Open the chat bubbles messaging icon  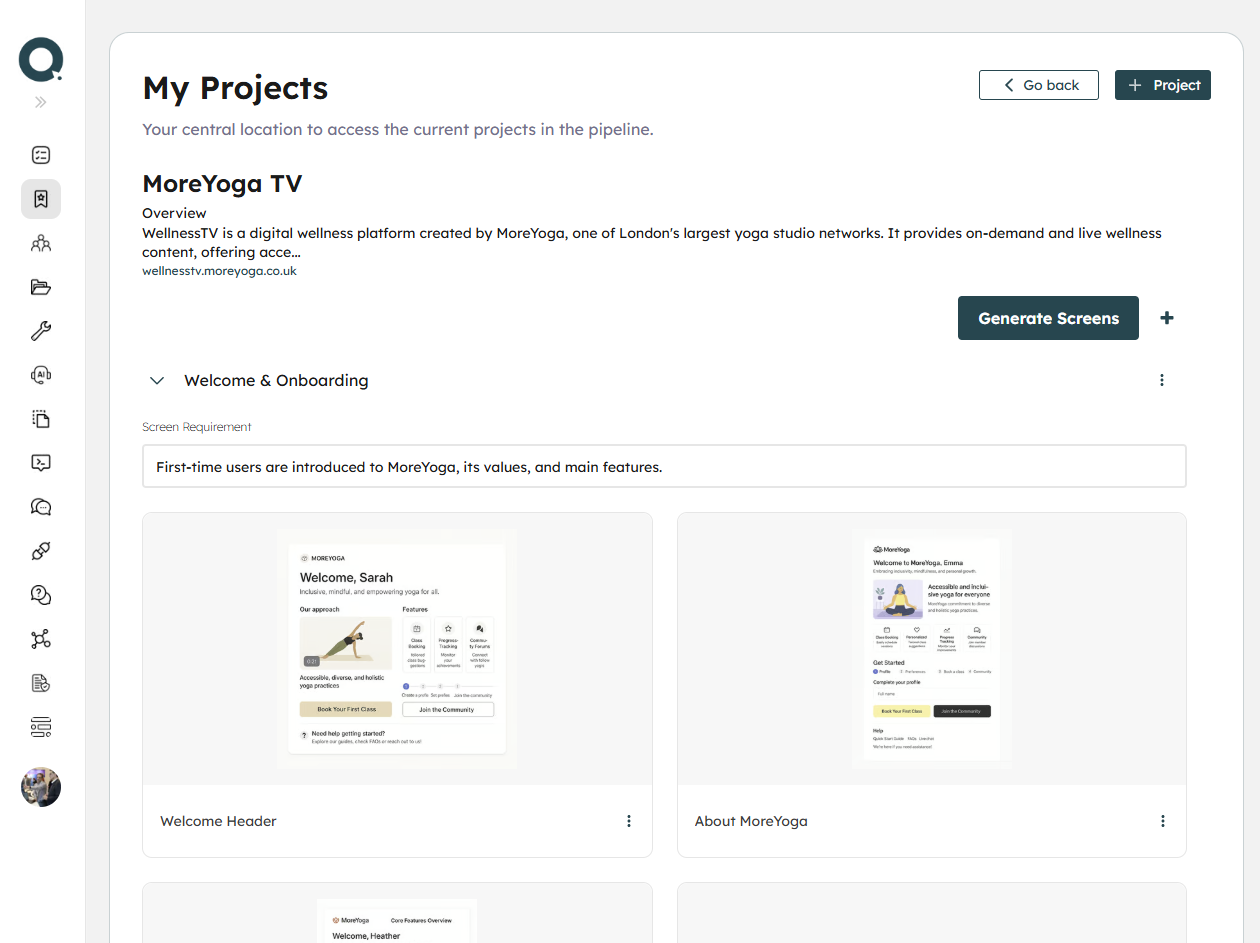coord(40,506)
